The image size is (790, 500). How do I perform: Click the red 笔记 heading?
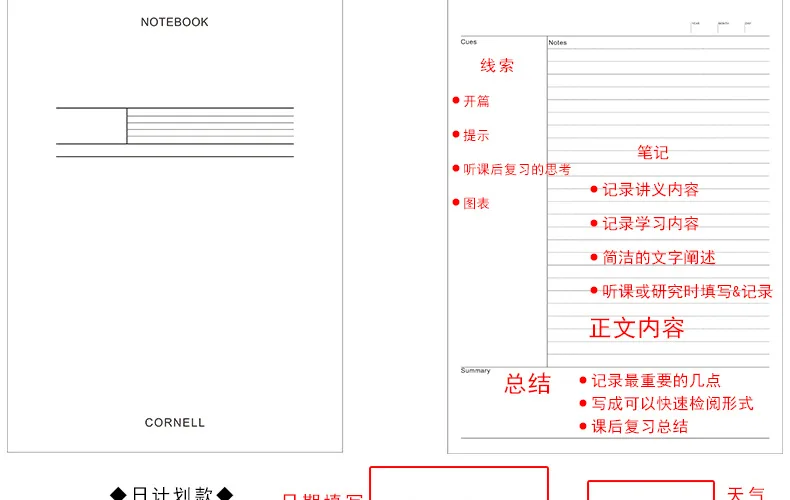(652, 152)
